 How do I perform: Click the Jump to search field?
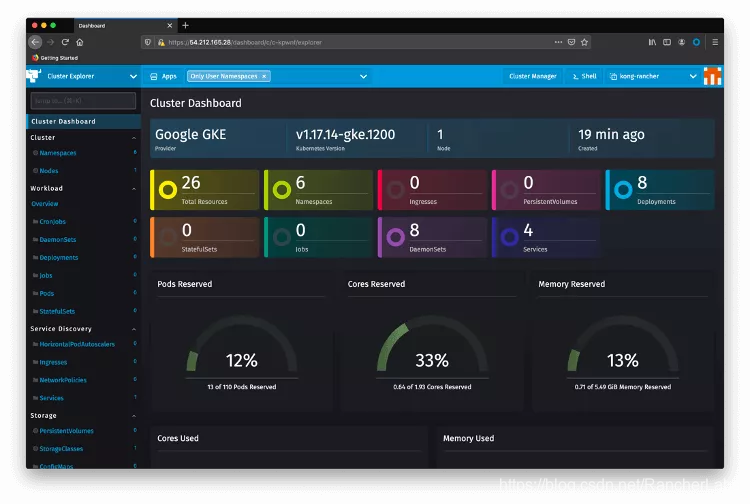pyautogui.click(x=83, y=101)
